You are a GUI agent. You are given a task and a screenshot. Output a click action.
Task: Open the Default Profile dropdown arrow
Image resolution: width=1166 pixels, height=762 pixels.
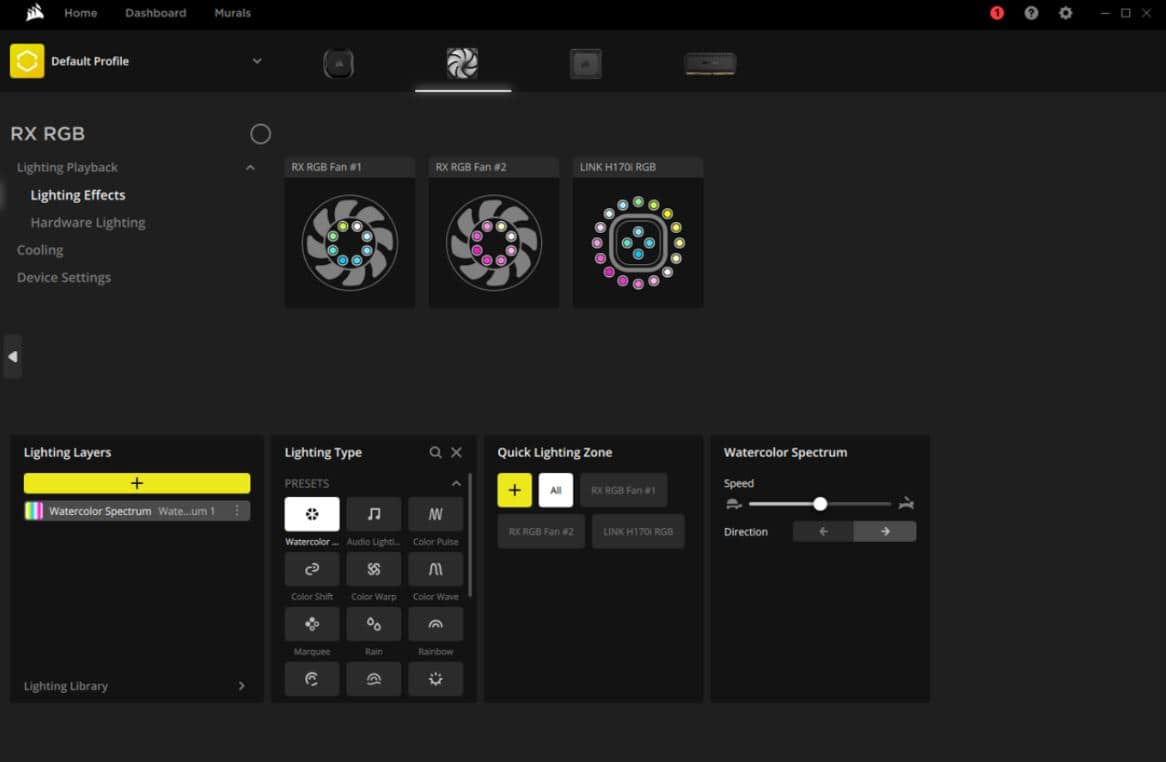pyautogui.click(x=257, y=61)
